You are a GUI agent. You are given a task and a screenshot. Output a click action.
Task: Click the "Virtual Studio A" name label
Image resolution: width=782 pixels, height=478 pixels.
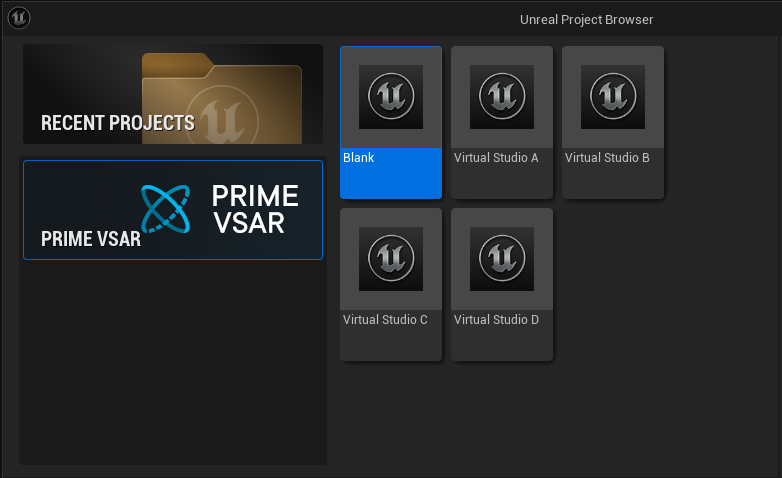[496, 158]
